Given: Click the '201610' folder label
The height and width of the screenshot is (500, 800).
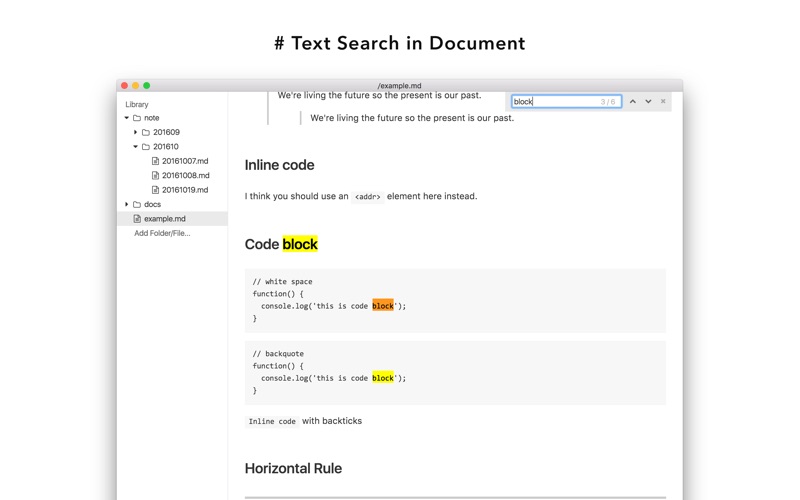Looking at the screenshot, I should click(166, 146).
